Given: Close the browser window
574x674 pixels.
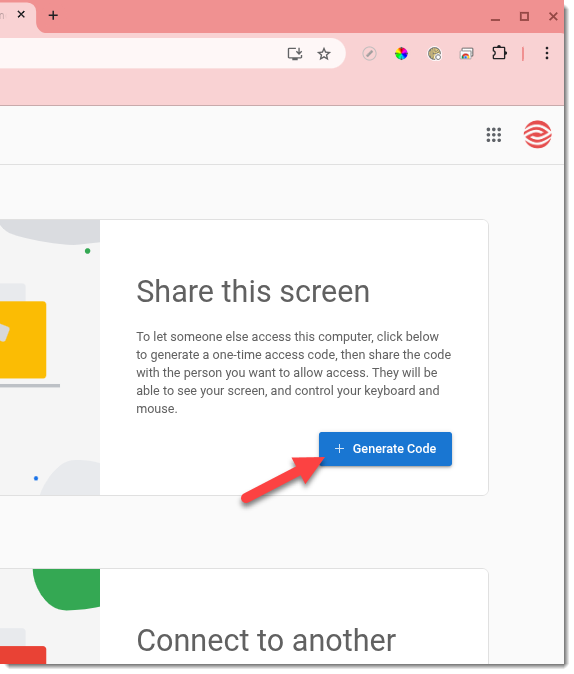Looking at the screenshot, I should tap(553, 17).
